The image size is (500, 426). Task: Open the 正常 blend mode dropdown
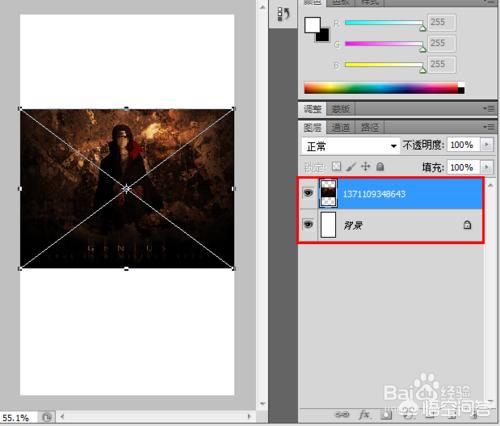[x=350, y=146]
